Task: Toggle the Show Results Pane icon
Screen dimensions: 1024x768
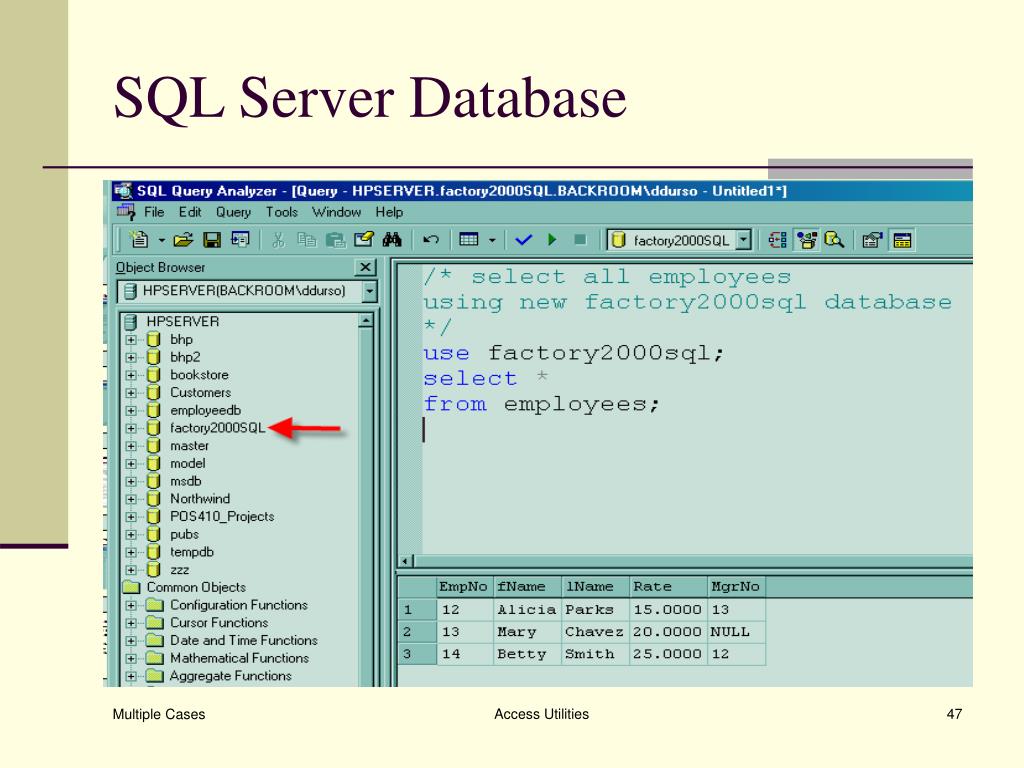Action: click(903, 240)
